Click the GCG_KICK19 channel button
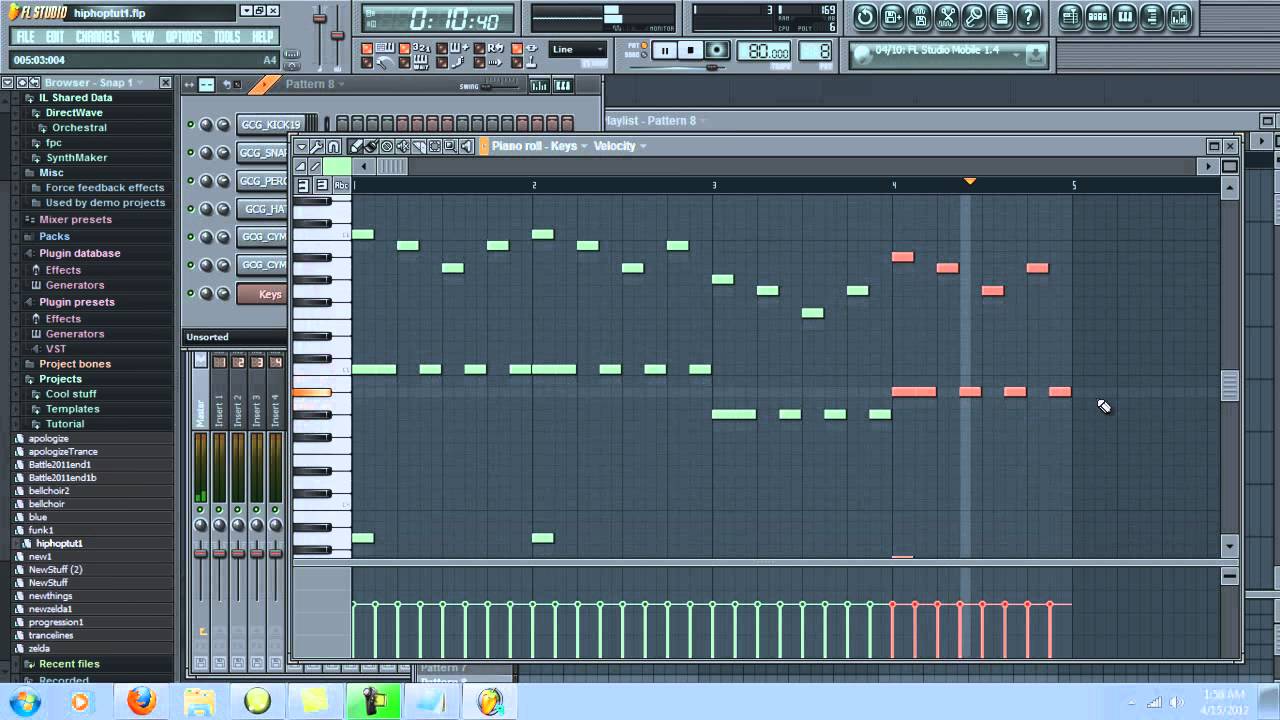 pos(270,125)
